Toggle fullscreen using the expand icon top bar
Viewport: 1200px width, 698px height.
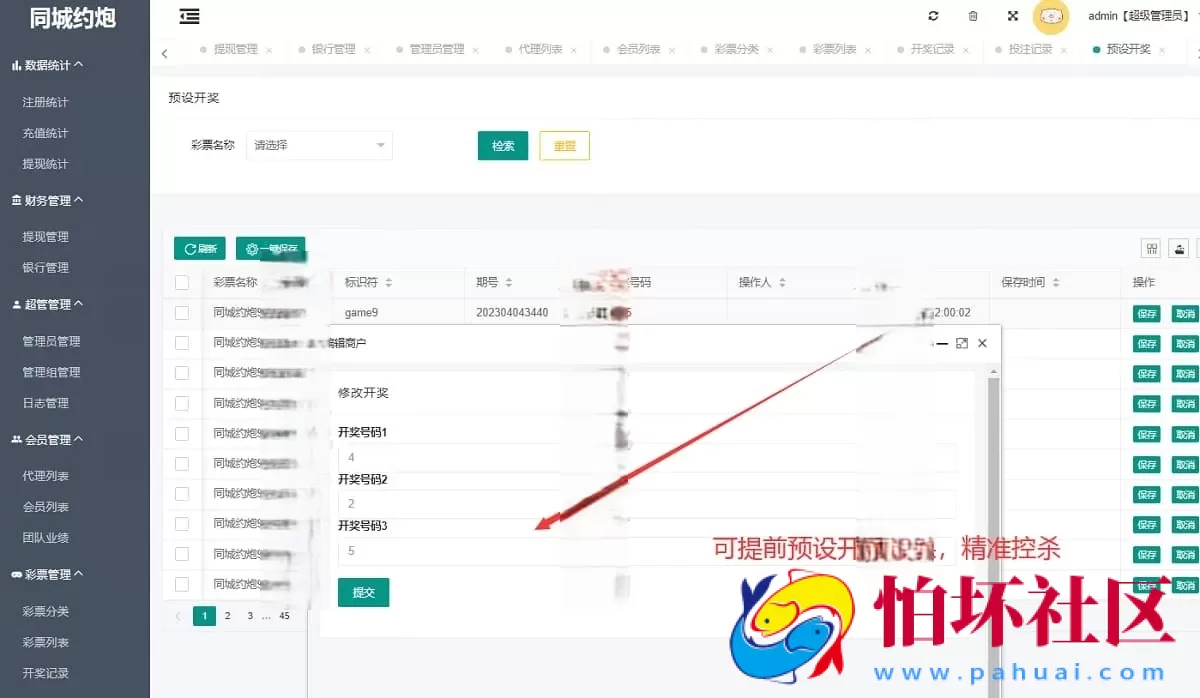[x=1012, y=16]
